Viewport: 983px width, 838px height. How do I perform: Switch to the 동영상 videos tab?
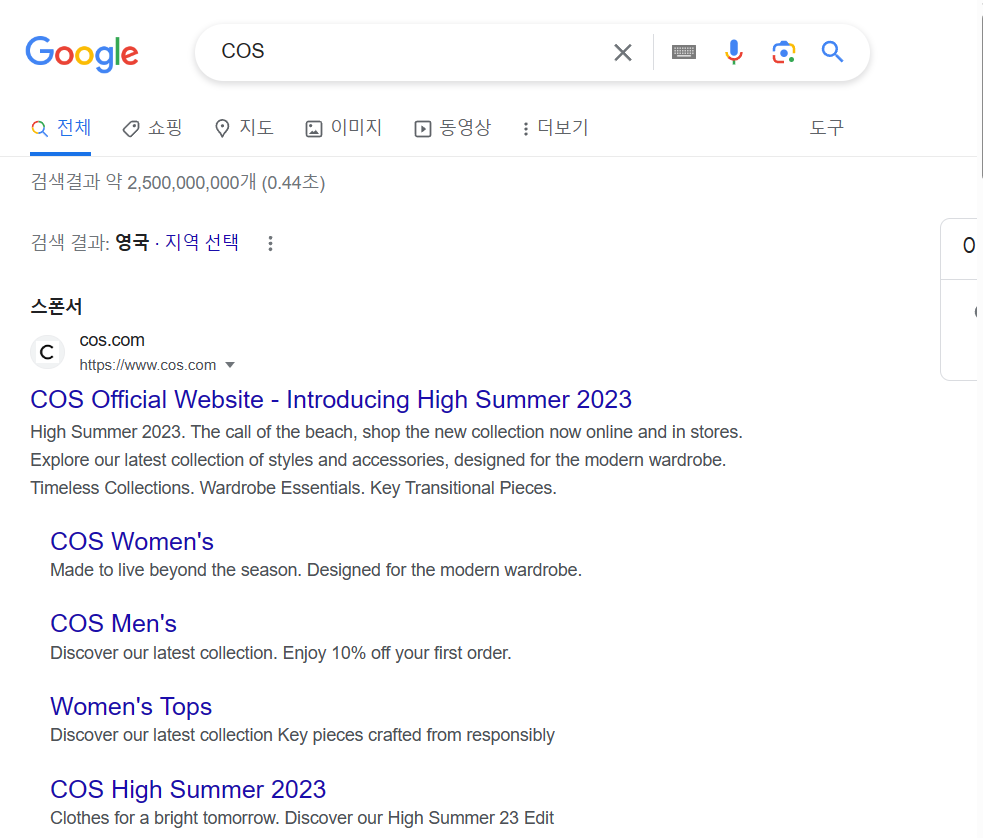(x=453, y=128)
